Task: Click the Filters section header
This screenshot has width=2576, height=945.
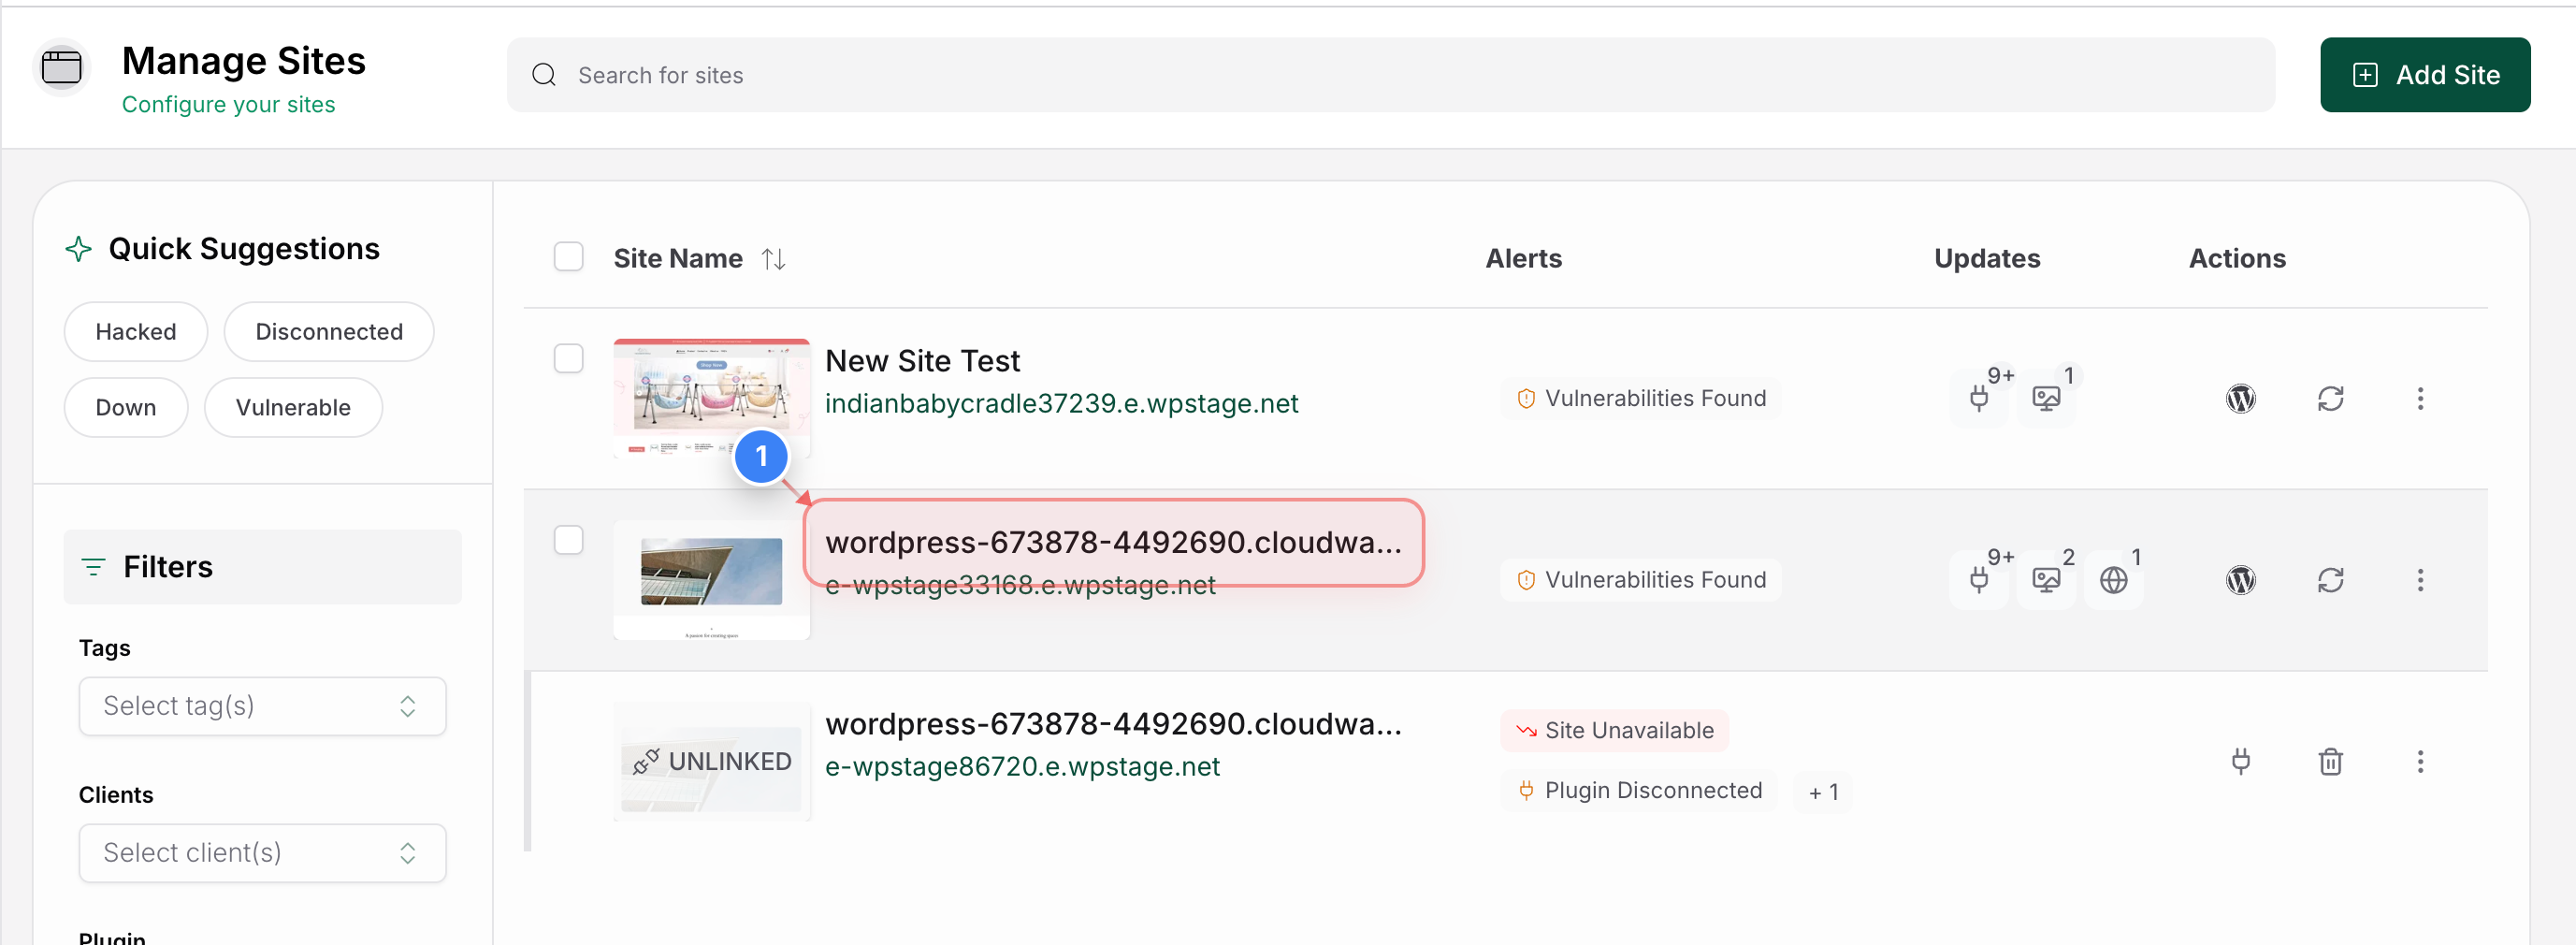Action: pos(262,567)
